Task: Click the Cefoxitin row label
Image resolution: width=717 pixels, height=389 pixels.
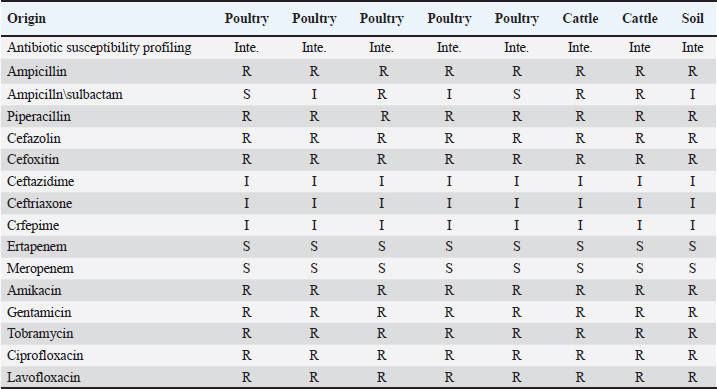Action: [33, 160]
